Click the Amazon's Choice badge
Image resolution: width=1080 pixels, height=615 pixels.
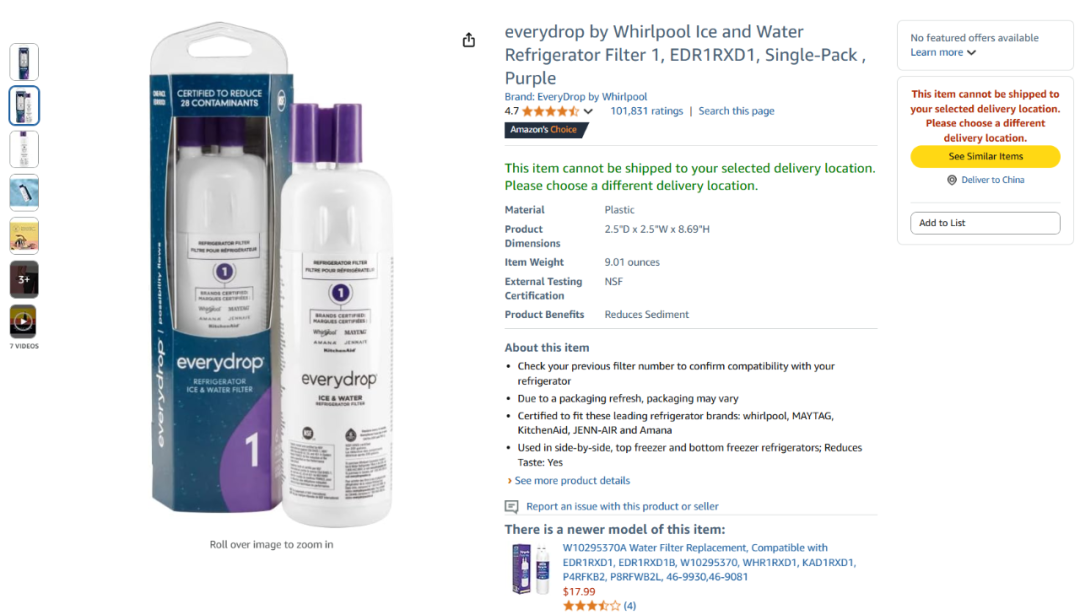546,129
